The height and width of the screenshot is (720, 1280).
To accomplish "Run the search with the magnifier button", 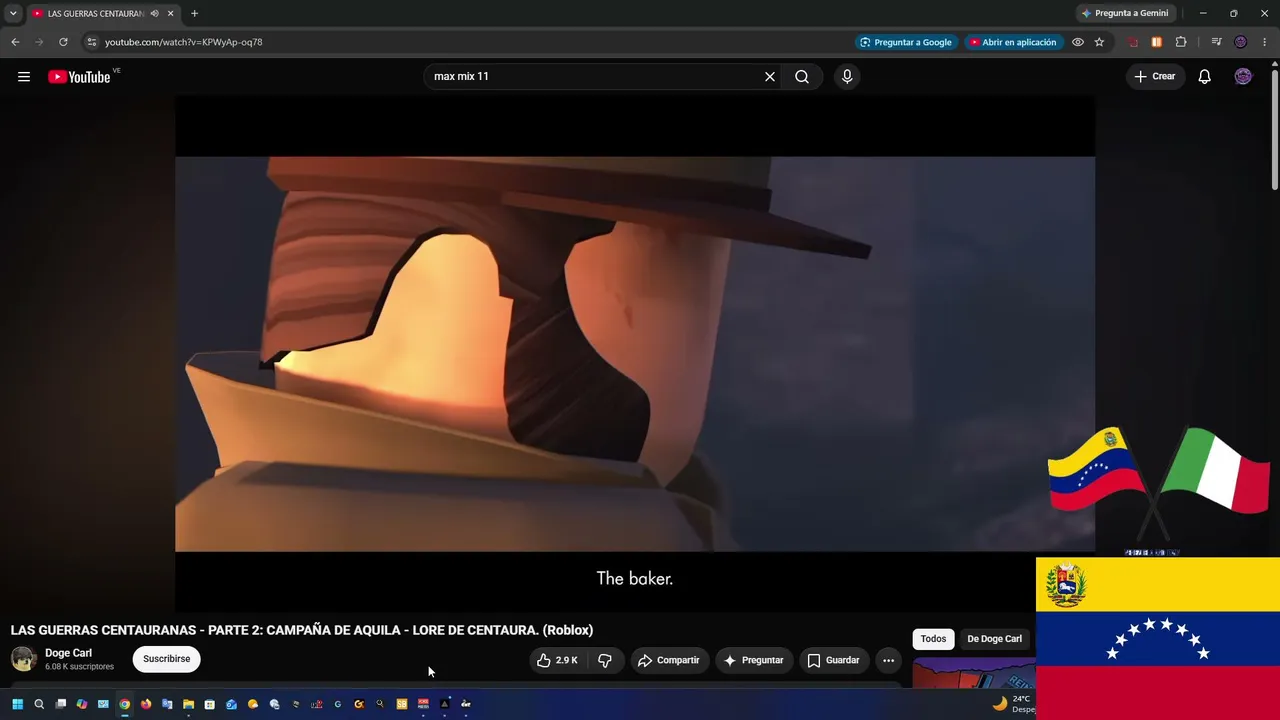I will tap(802, 77).
